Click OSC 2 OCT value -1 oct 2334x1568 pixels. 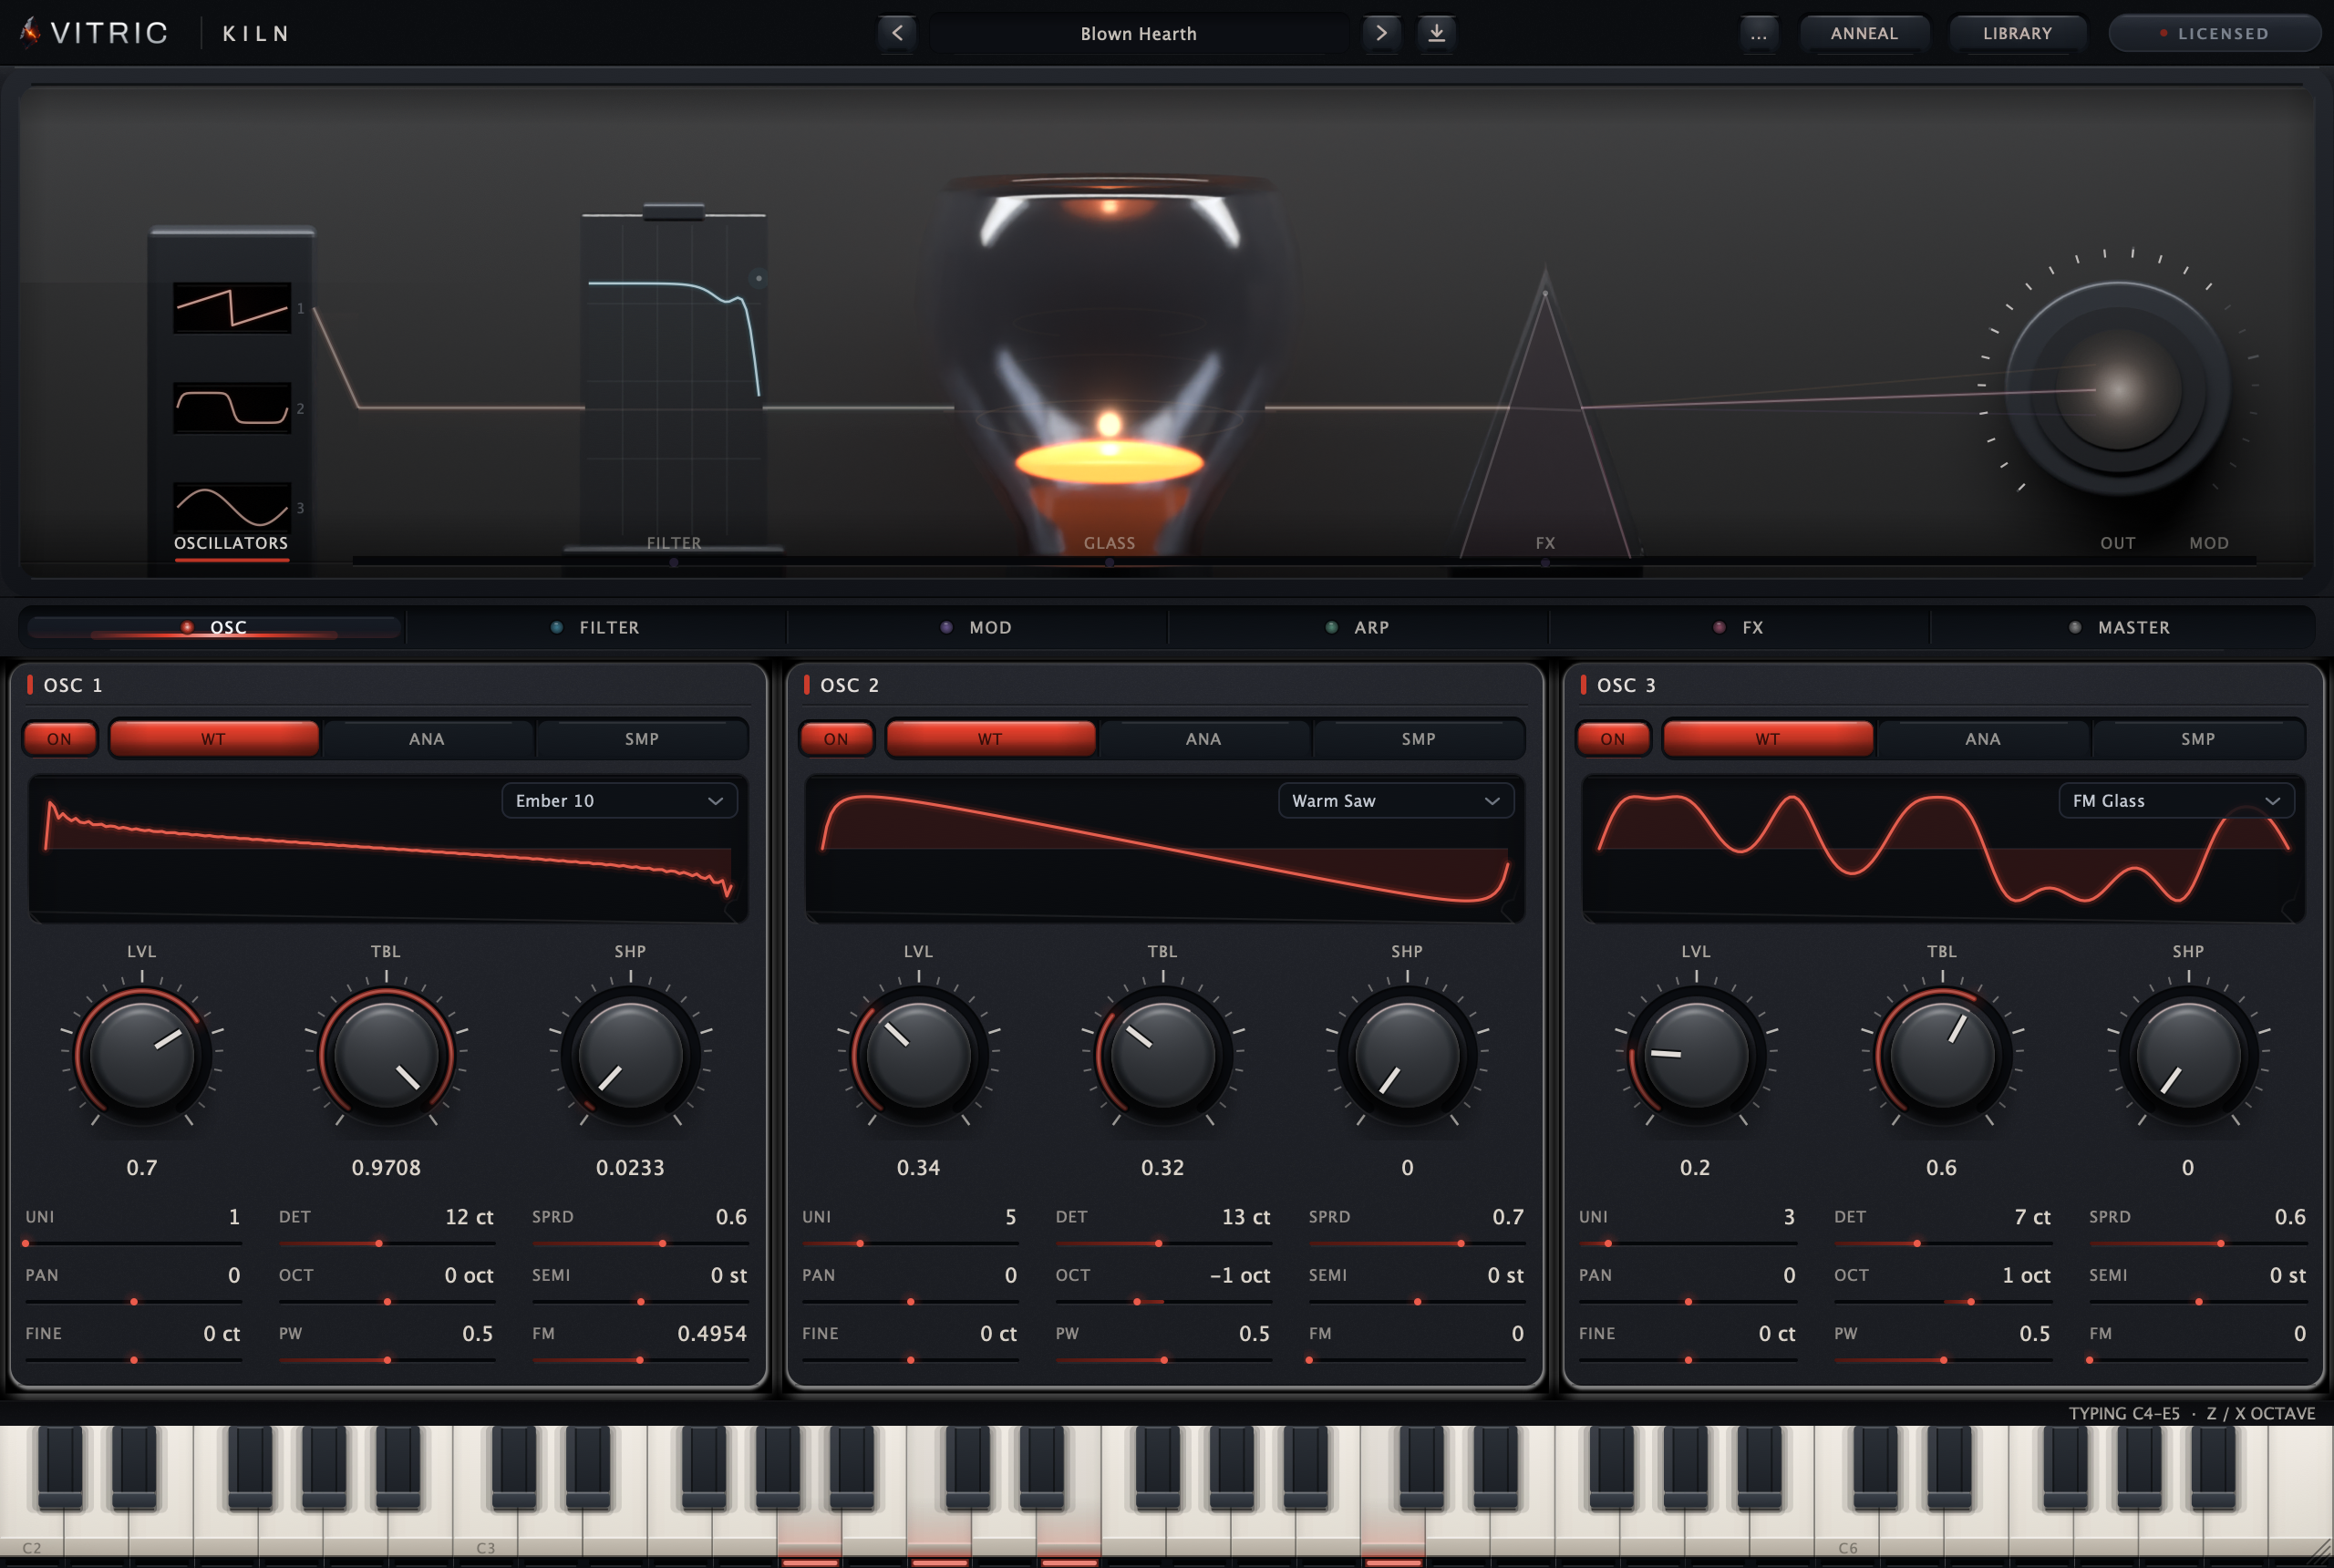pyautogui.click(x=1240, y=1275)
